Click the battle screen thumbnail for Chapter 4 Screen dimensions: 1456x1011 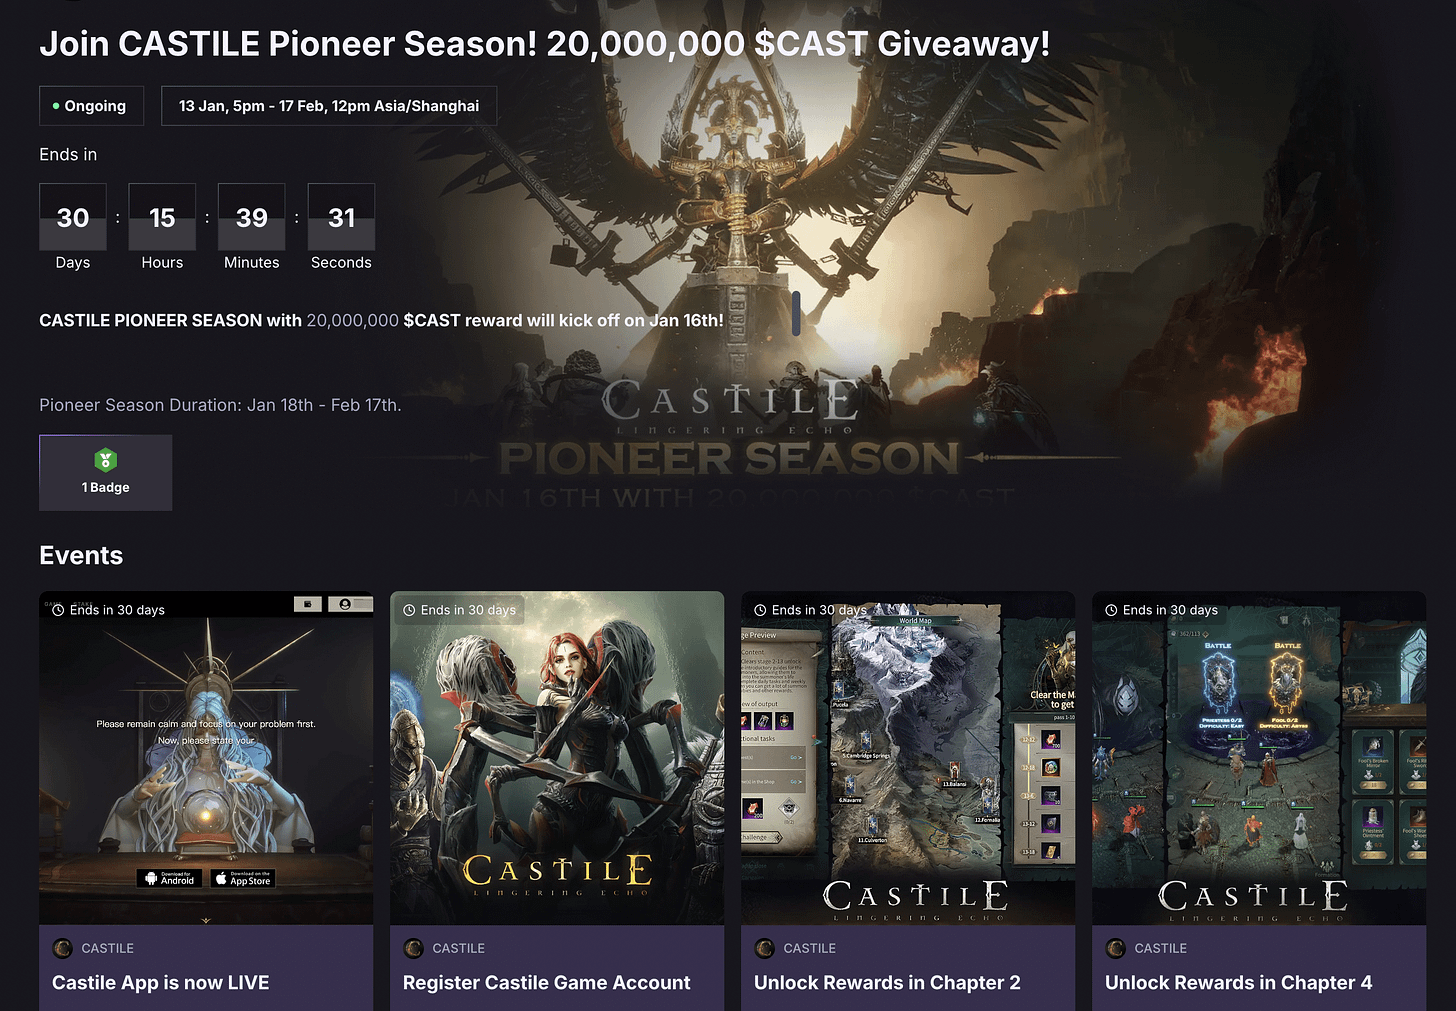(1259, 758)
